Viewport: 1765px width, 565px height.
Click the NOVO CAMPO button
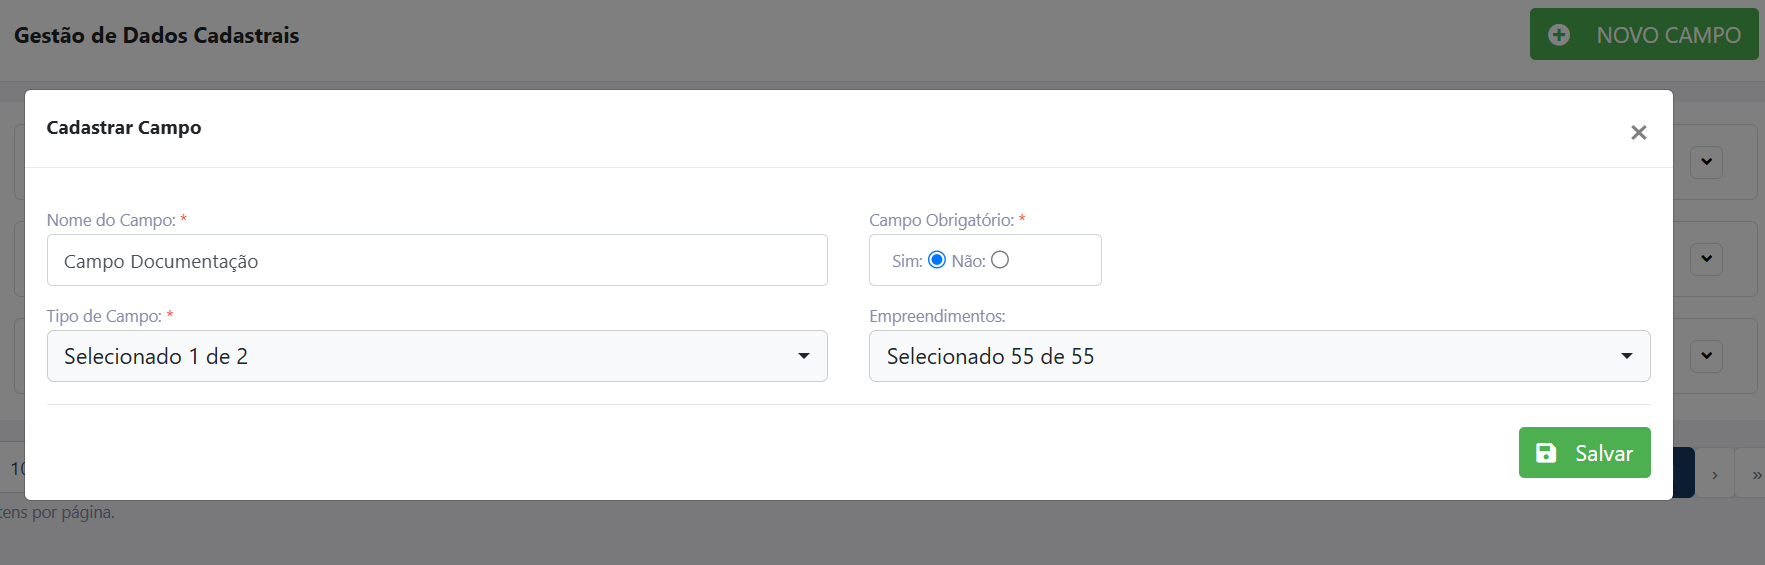tap(1644, 34)
